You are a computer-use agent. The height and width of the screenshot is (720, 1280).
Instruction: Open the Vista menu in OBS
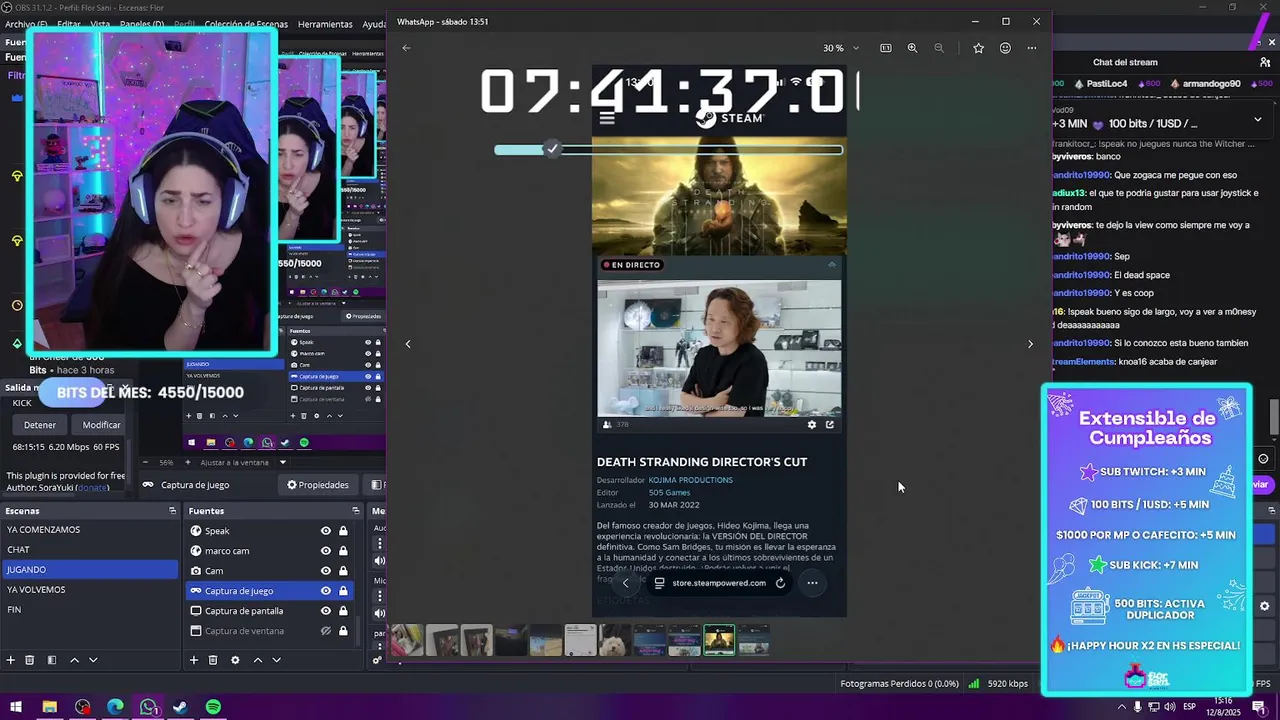click(100, 24)
